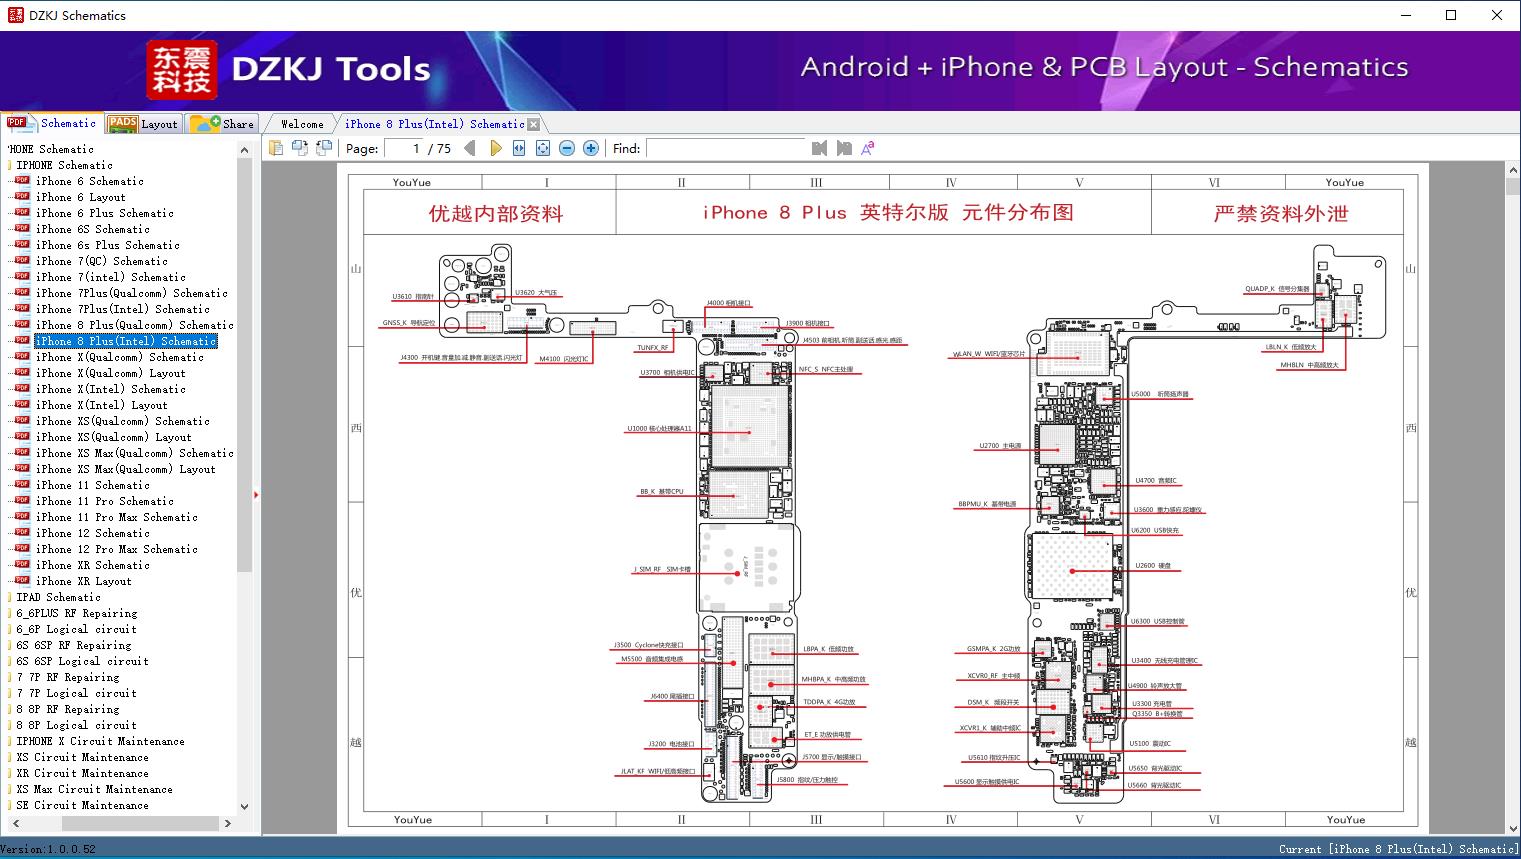Zoom out with the minus icon
Viewport: 1521px width, 859px height.
(567, 148)
